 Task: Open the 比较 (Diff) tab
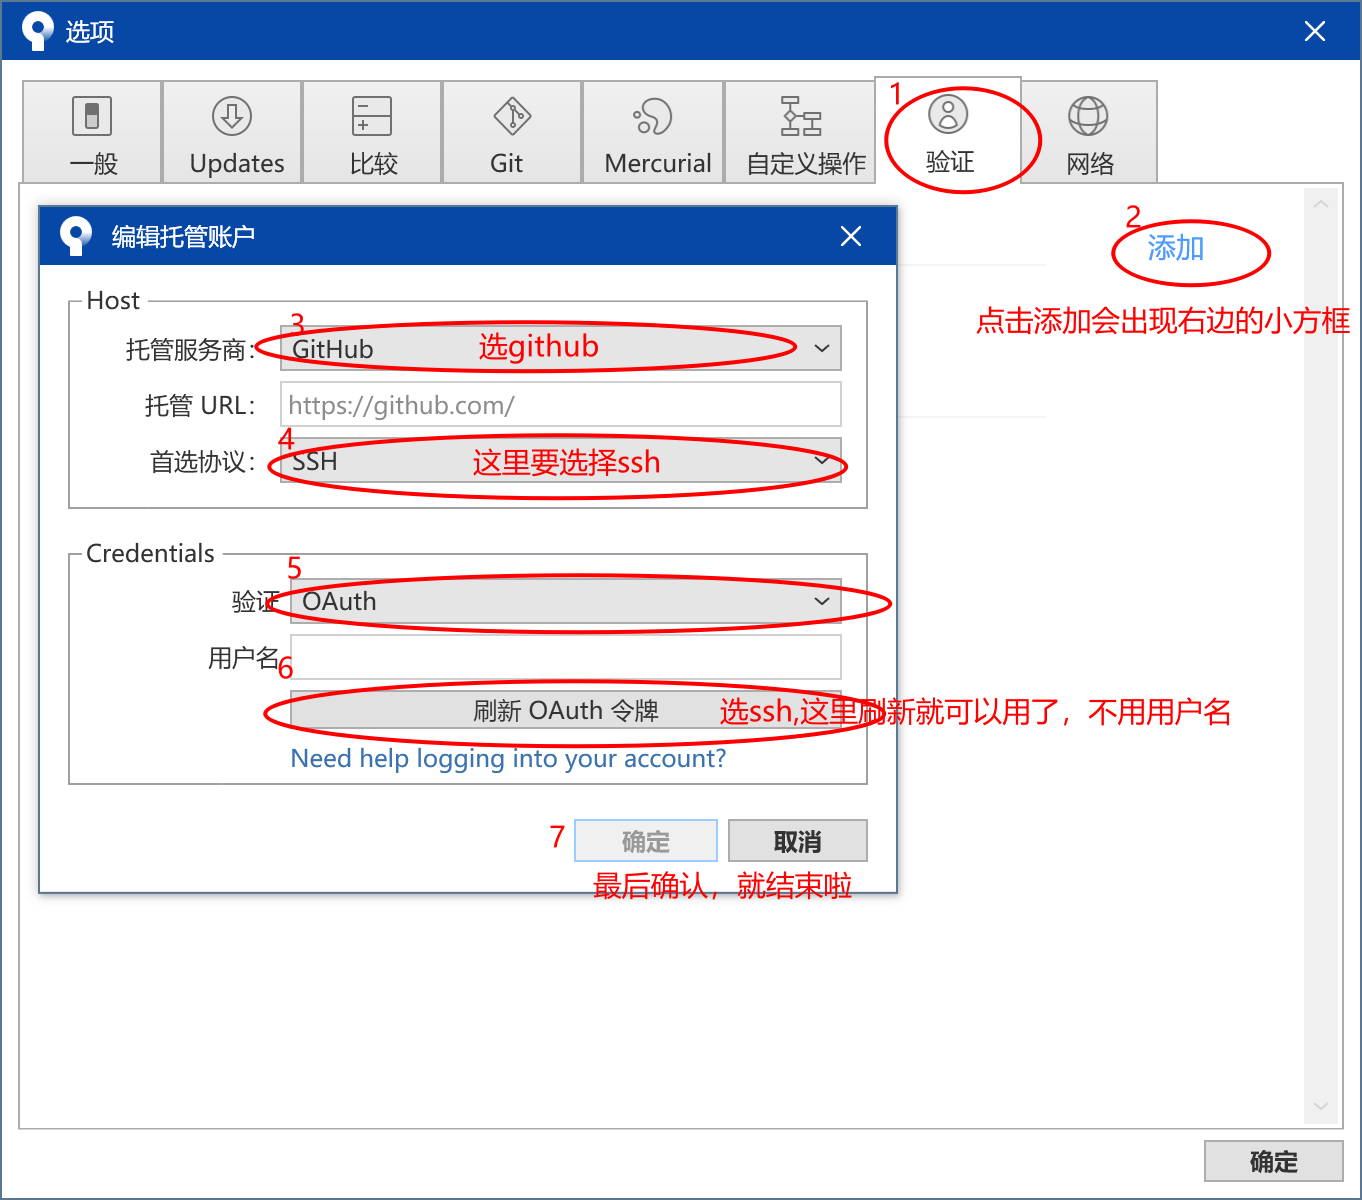[372, 132]
